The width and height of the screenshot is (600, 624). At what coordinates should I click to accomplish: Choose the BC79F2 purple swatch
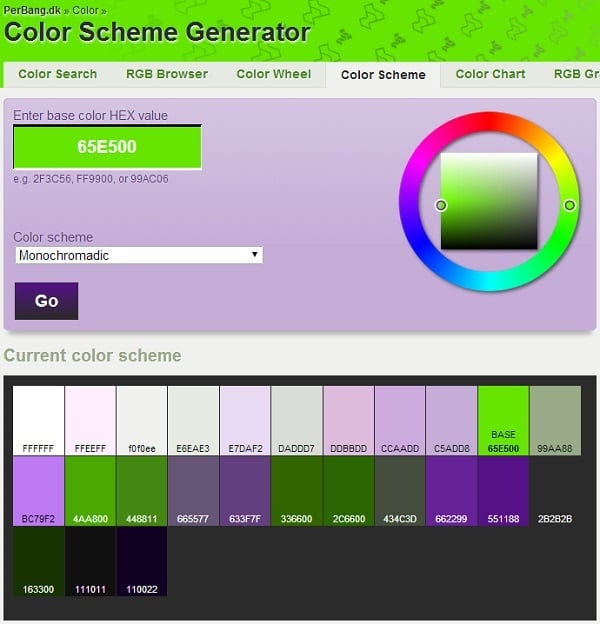[x=39, y=491]
